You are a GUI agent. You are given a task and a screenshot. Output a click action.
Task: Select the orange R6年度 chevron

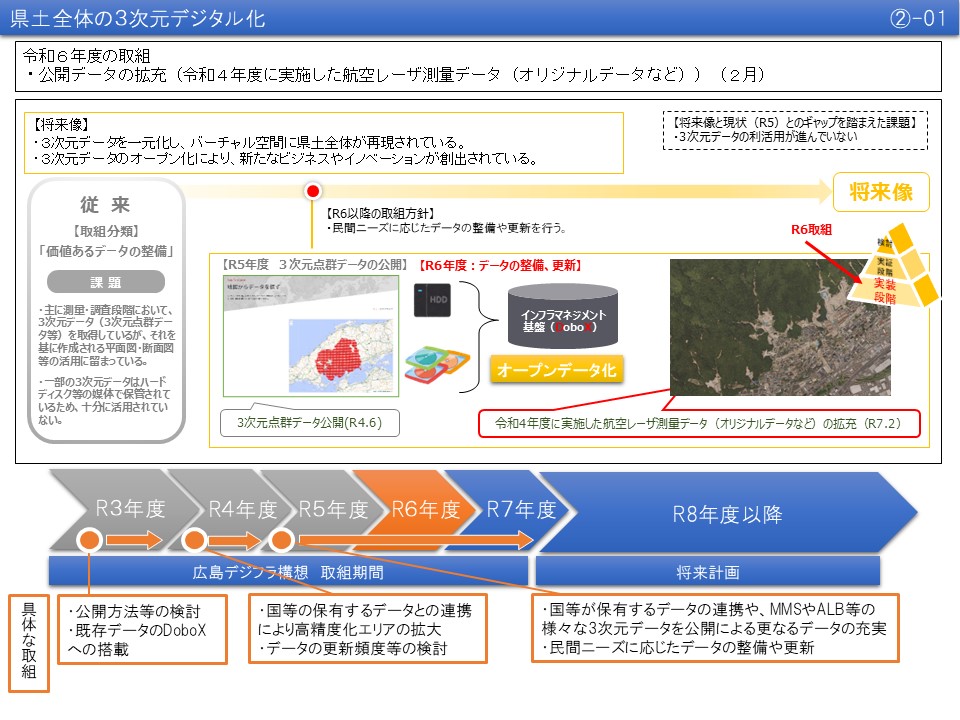pyautogui.click(x=424, y=507)
